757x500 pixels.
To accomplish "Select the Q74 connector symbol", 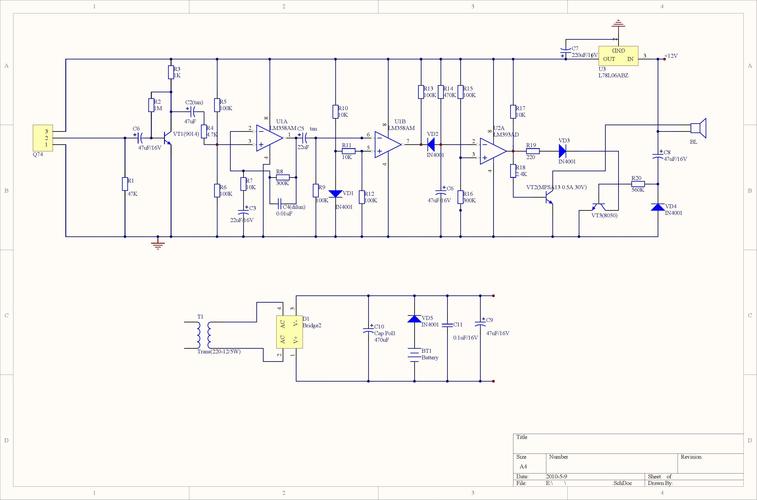I will (42, 138).
